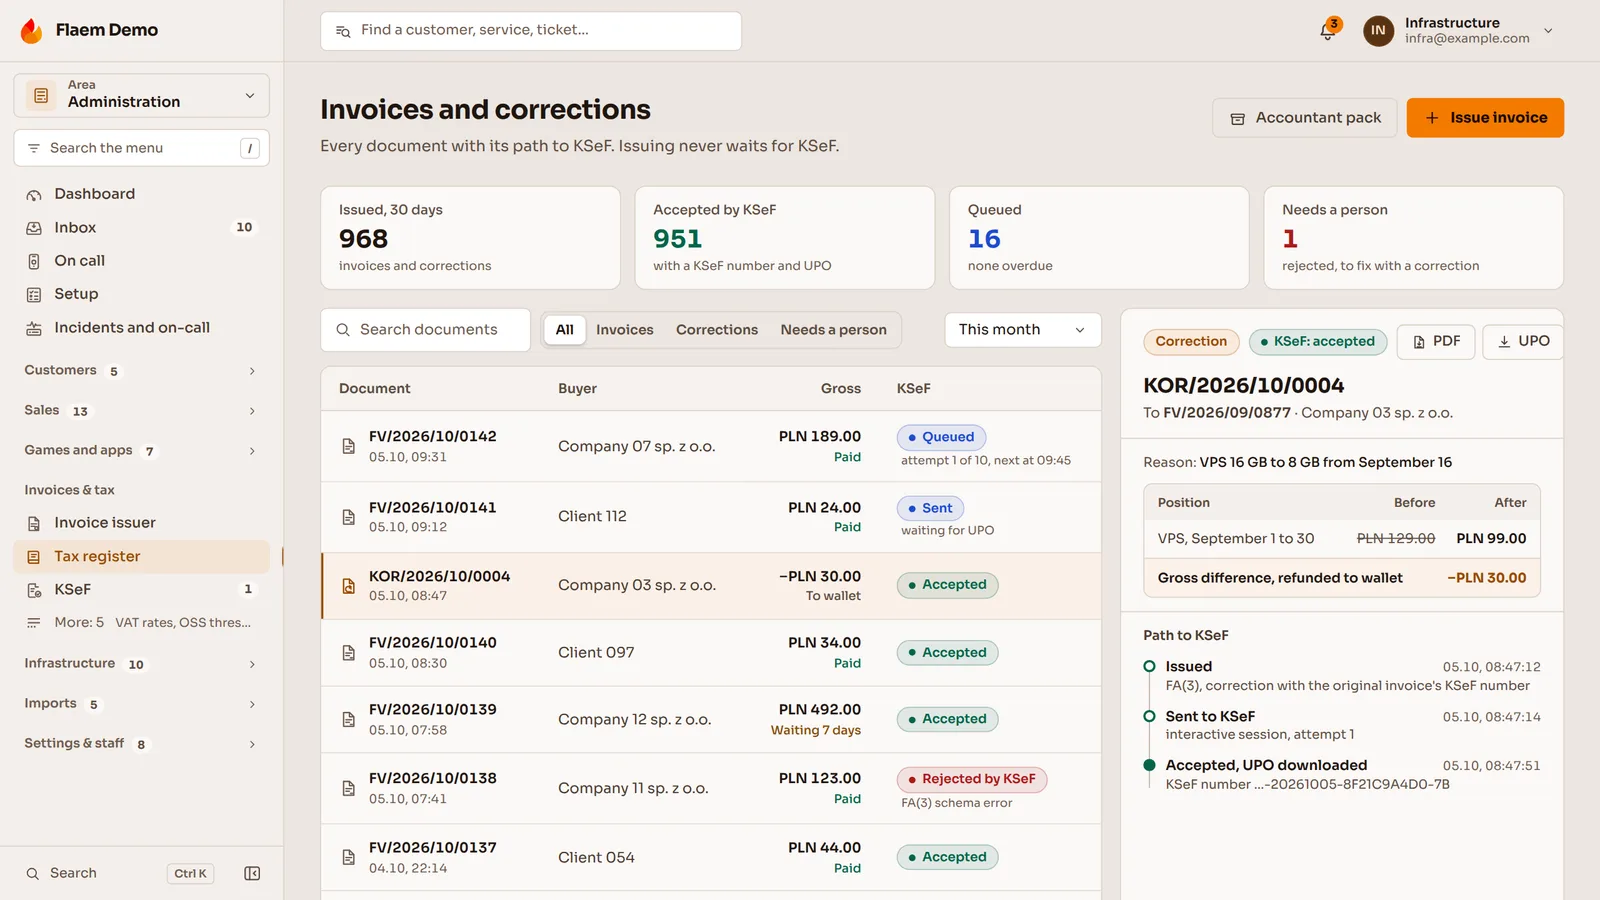Open the user account menu chevron

(1548, 31)
